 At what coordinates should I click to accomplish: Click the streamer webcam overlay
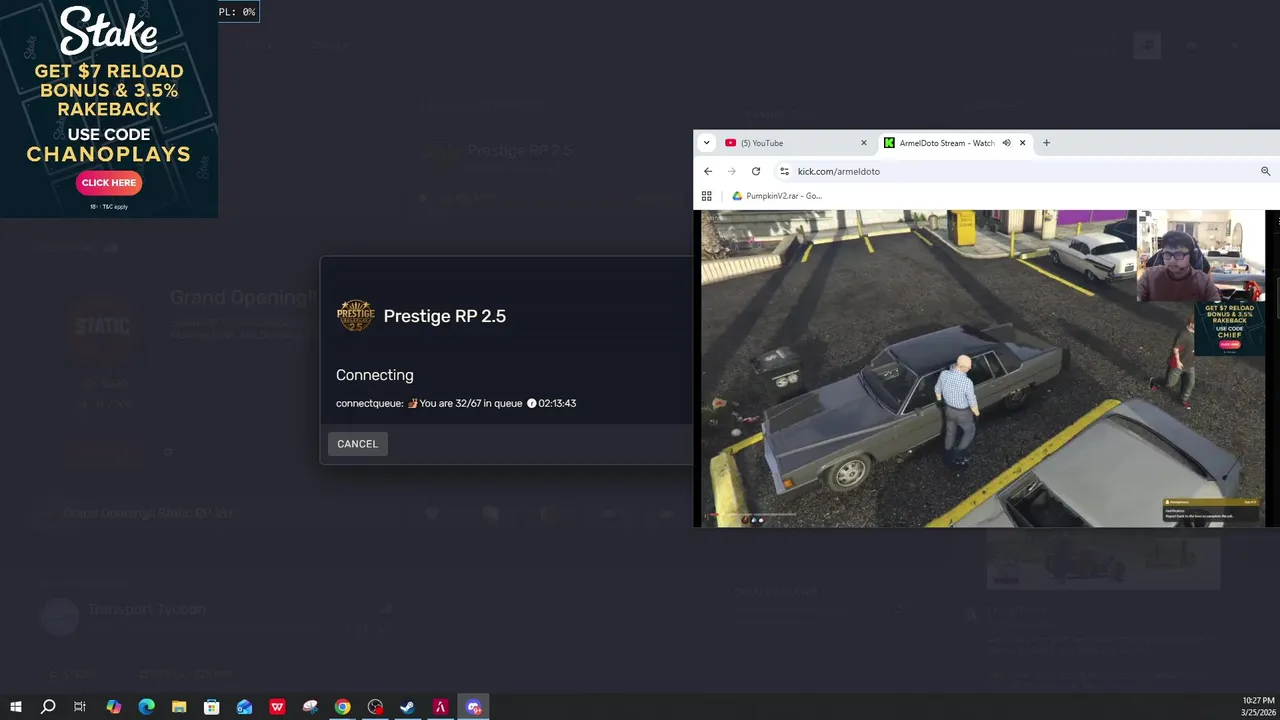coord(1201,255)
